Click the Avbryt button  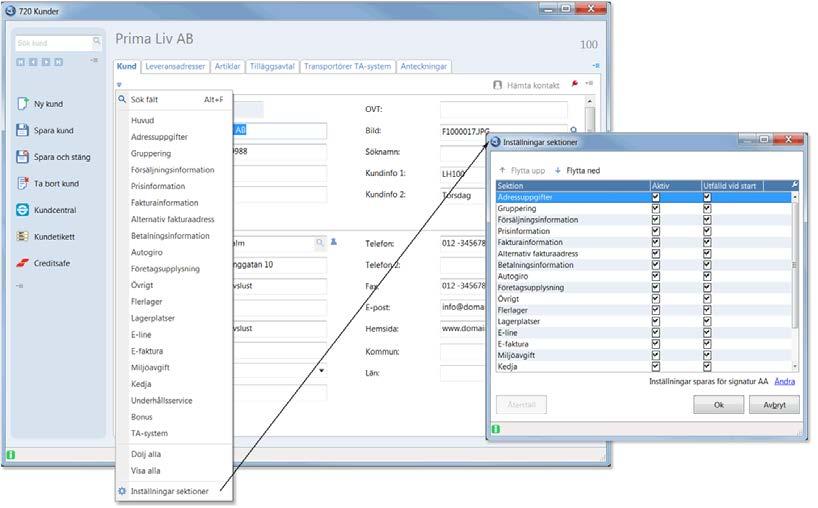[x=774, y=405]
